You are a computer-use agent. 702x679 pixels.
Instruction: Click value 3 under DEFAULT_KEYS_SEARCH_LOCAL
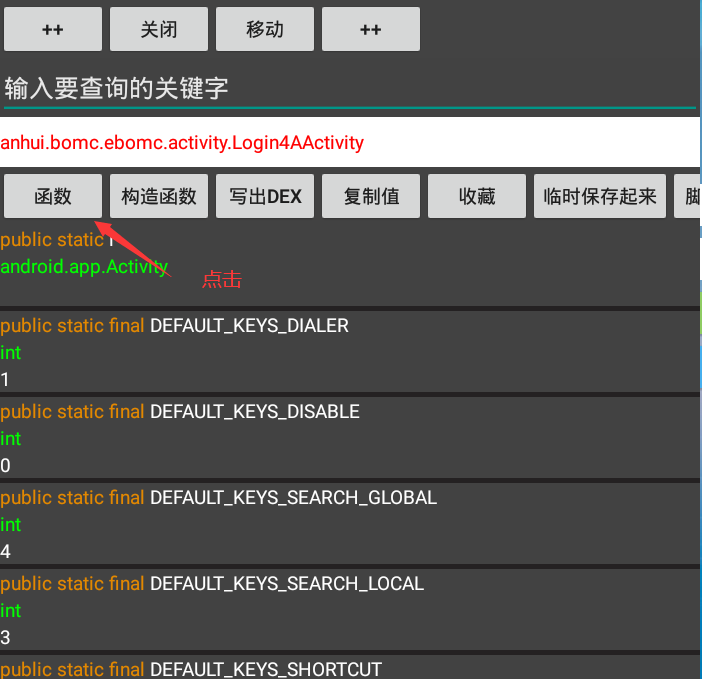6,637
